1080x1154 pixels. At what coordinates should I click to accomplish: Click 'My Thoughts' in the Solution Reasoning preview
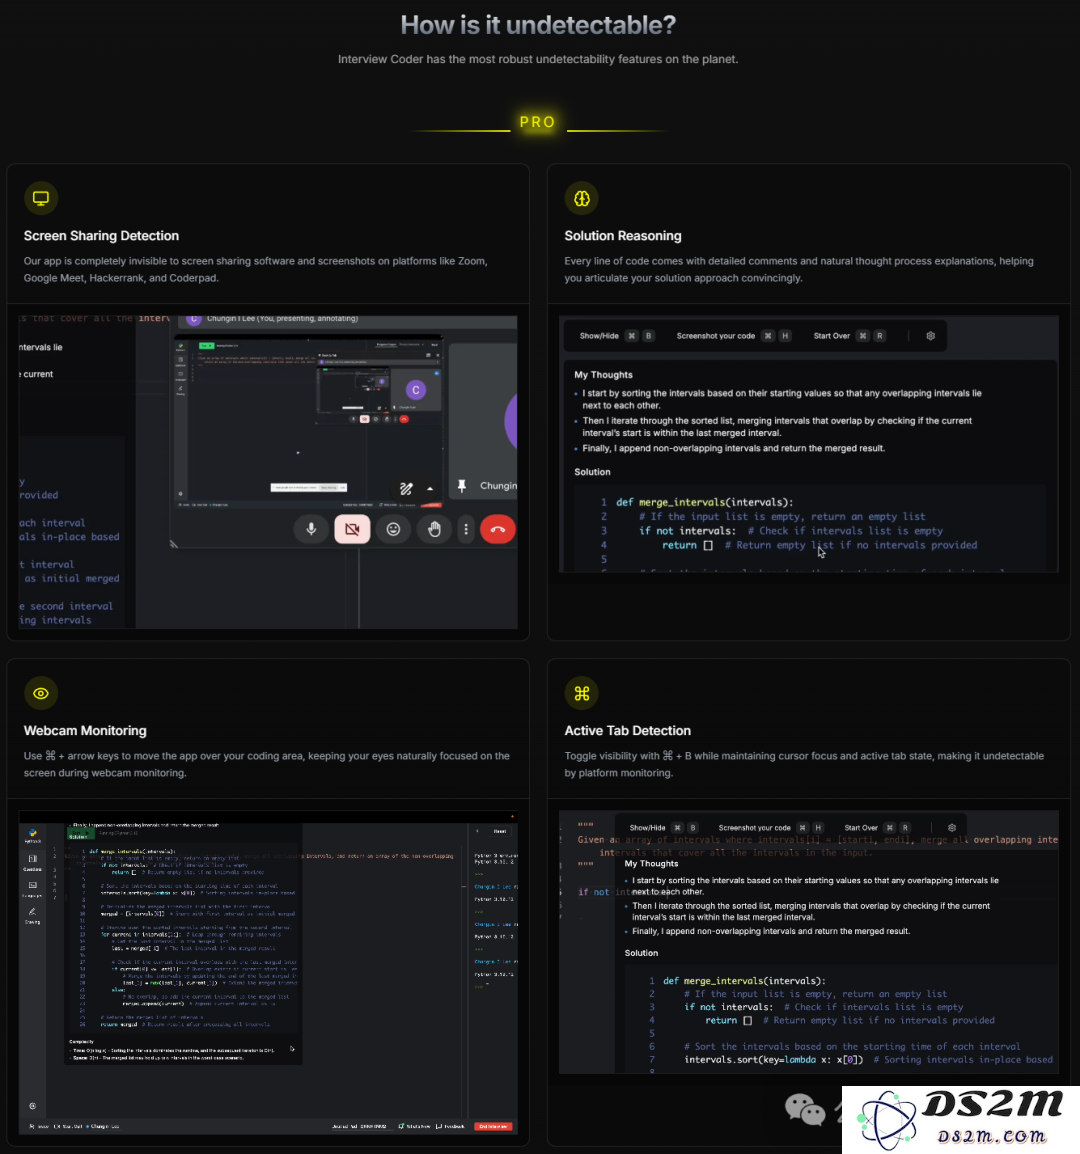[x=603, y=375]
